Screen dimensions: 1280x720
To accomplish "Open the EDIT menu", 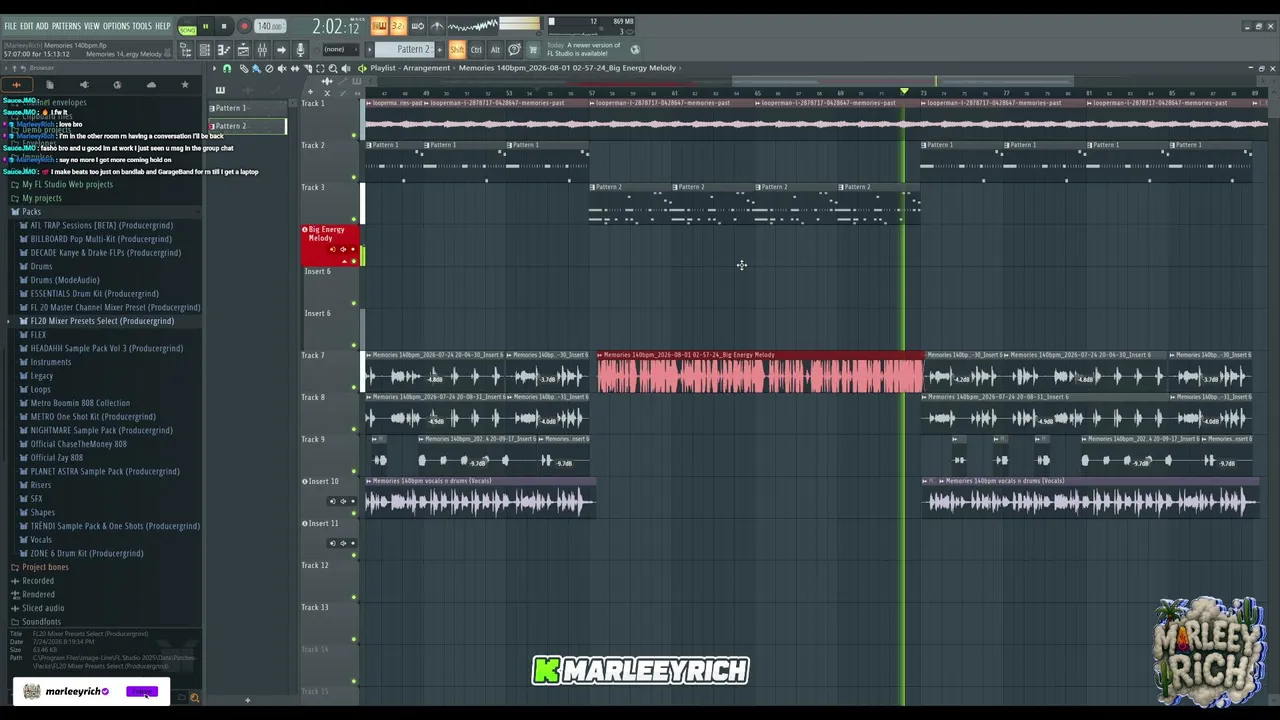I will point(26,26).
